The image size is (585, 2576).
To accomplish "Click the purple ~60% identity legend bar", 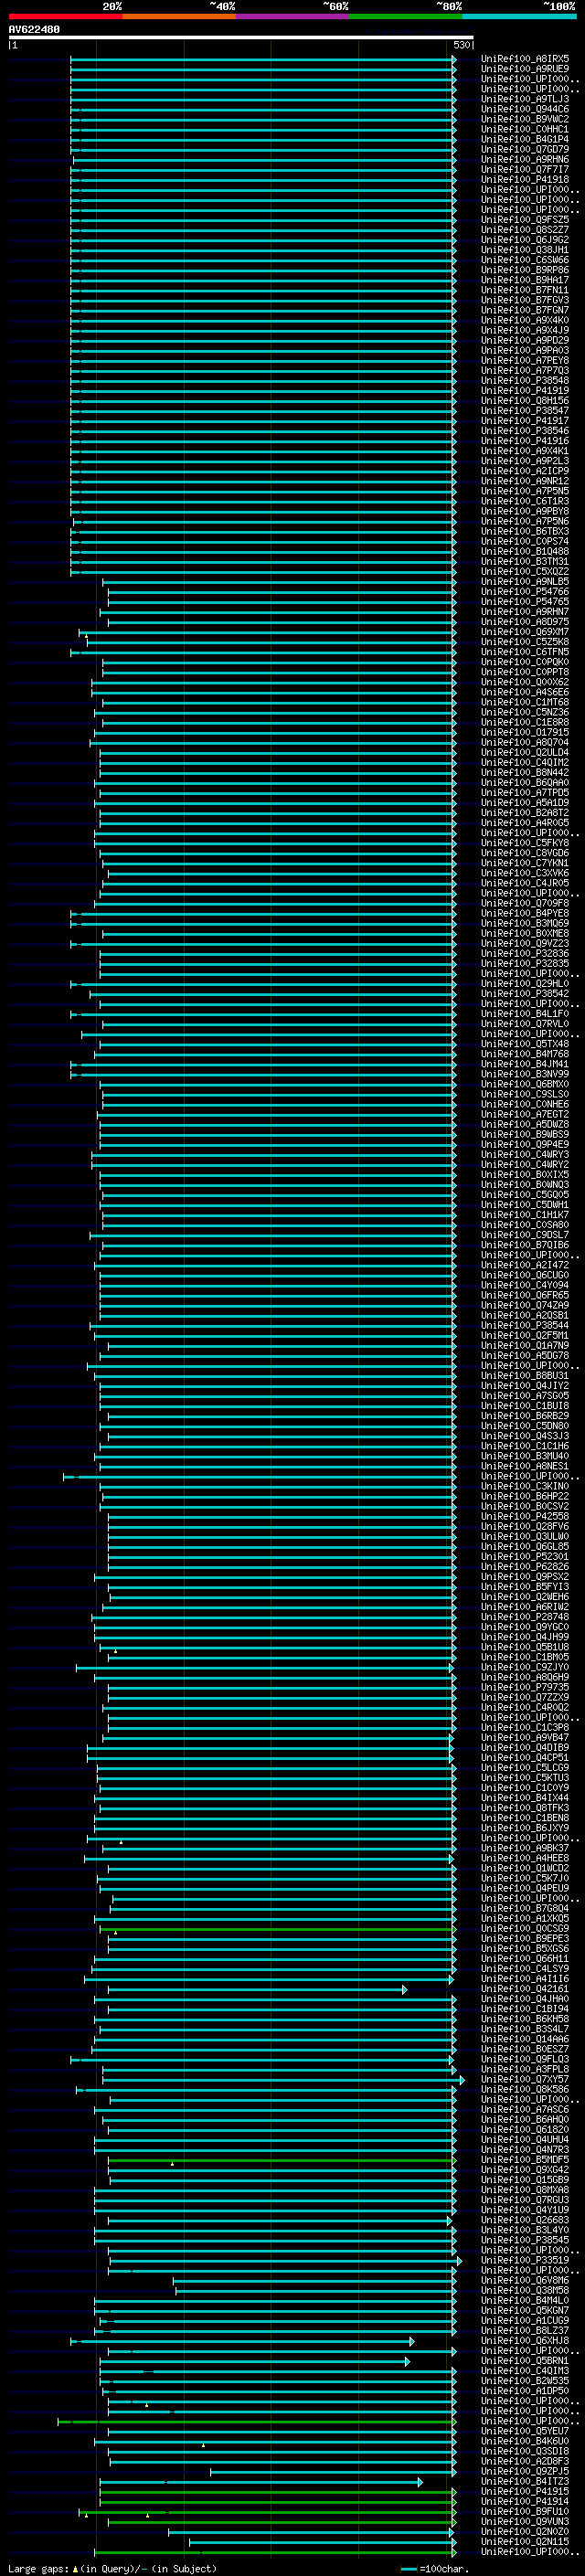I will 293,16.
